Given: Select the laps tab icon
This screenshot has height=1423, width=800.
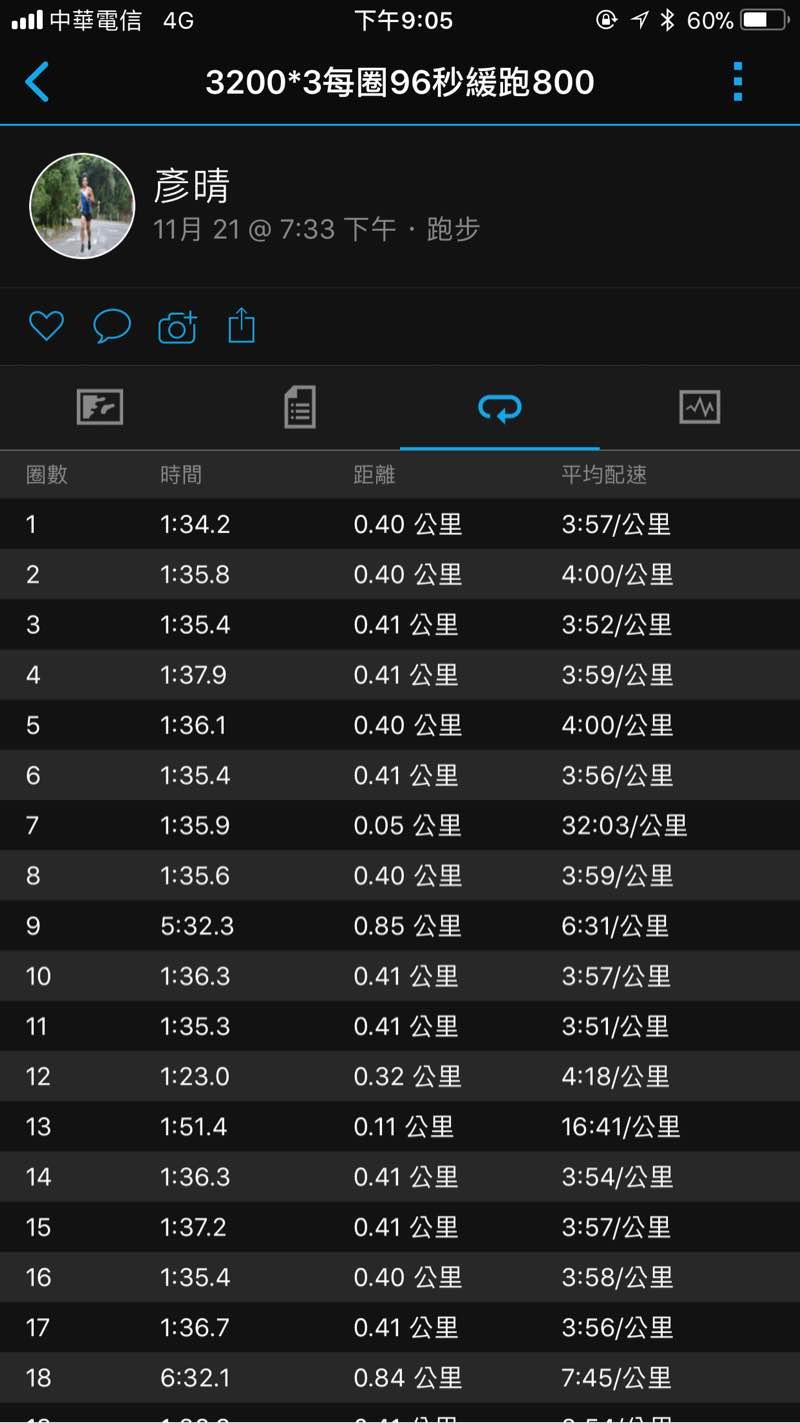Looking at the screenshot, I should (500, 407).
